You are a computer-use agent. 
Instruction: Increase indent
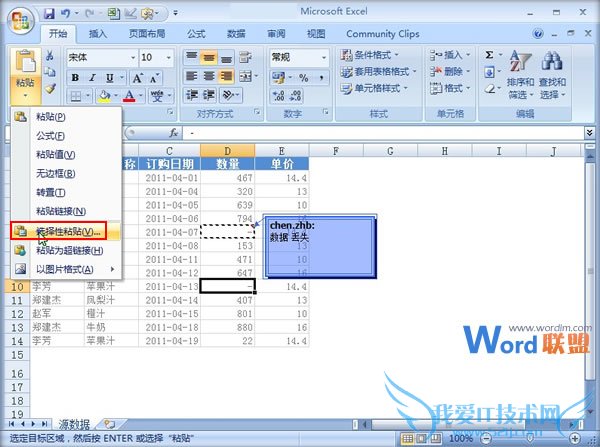tap(209, 95)
